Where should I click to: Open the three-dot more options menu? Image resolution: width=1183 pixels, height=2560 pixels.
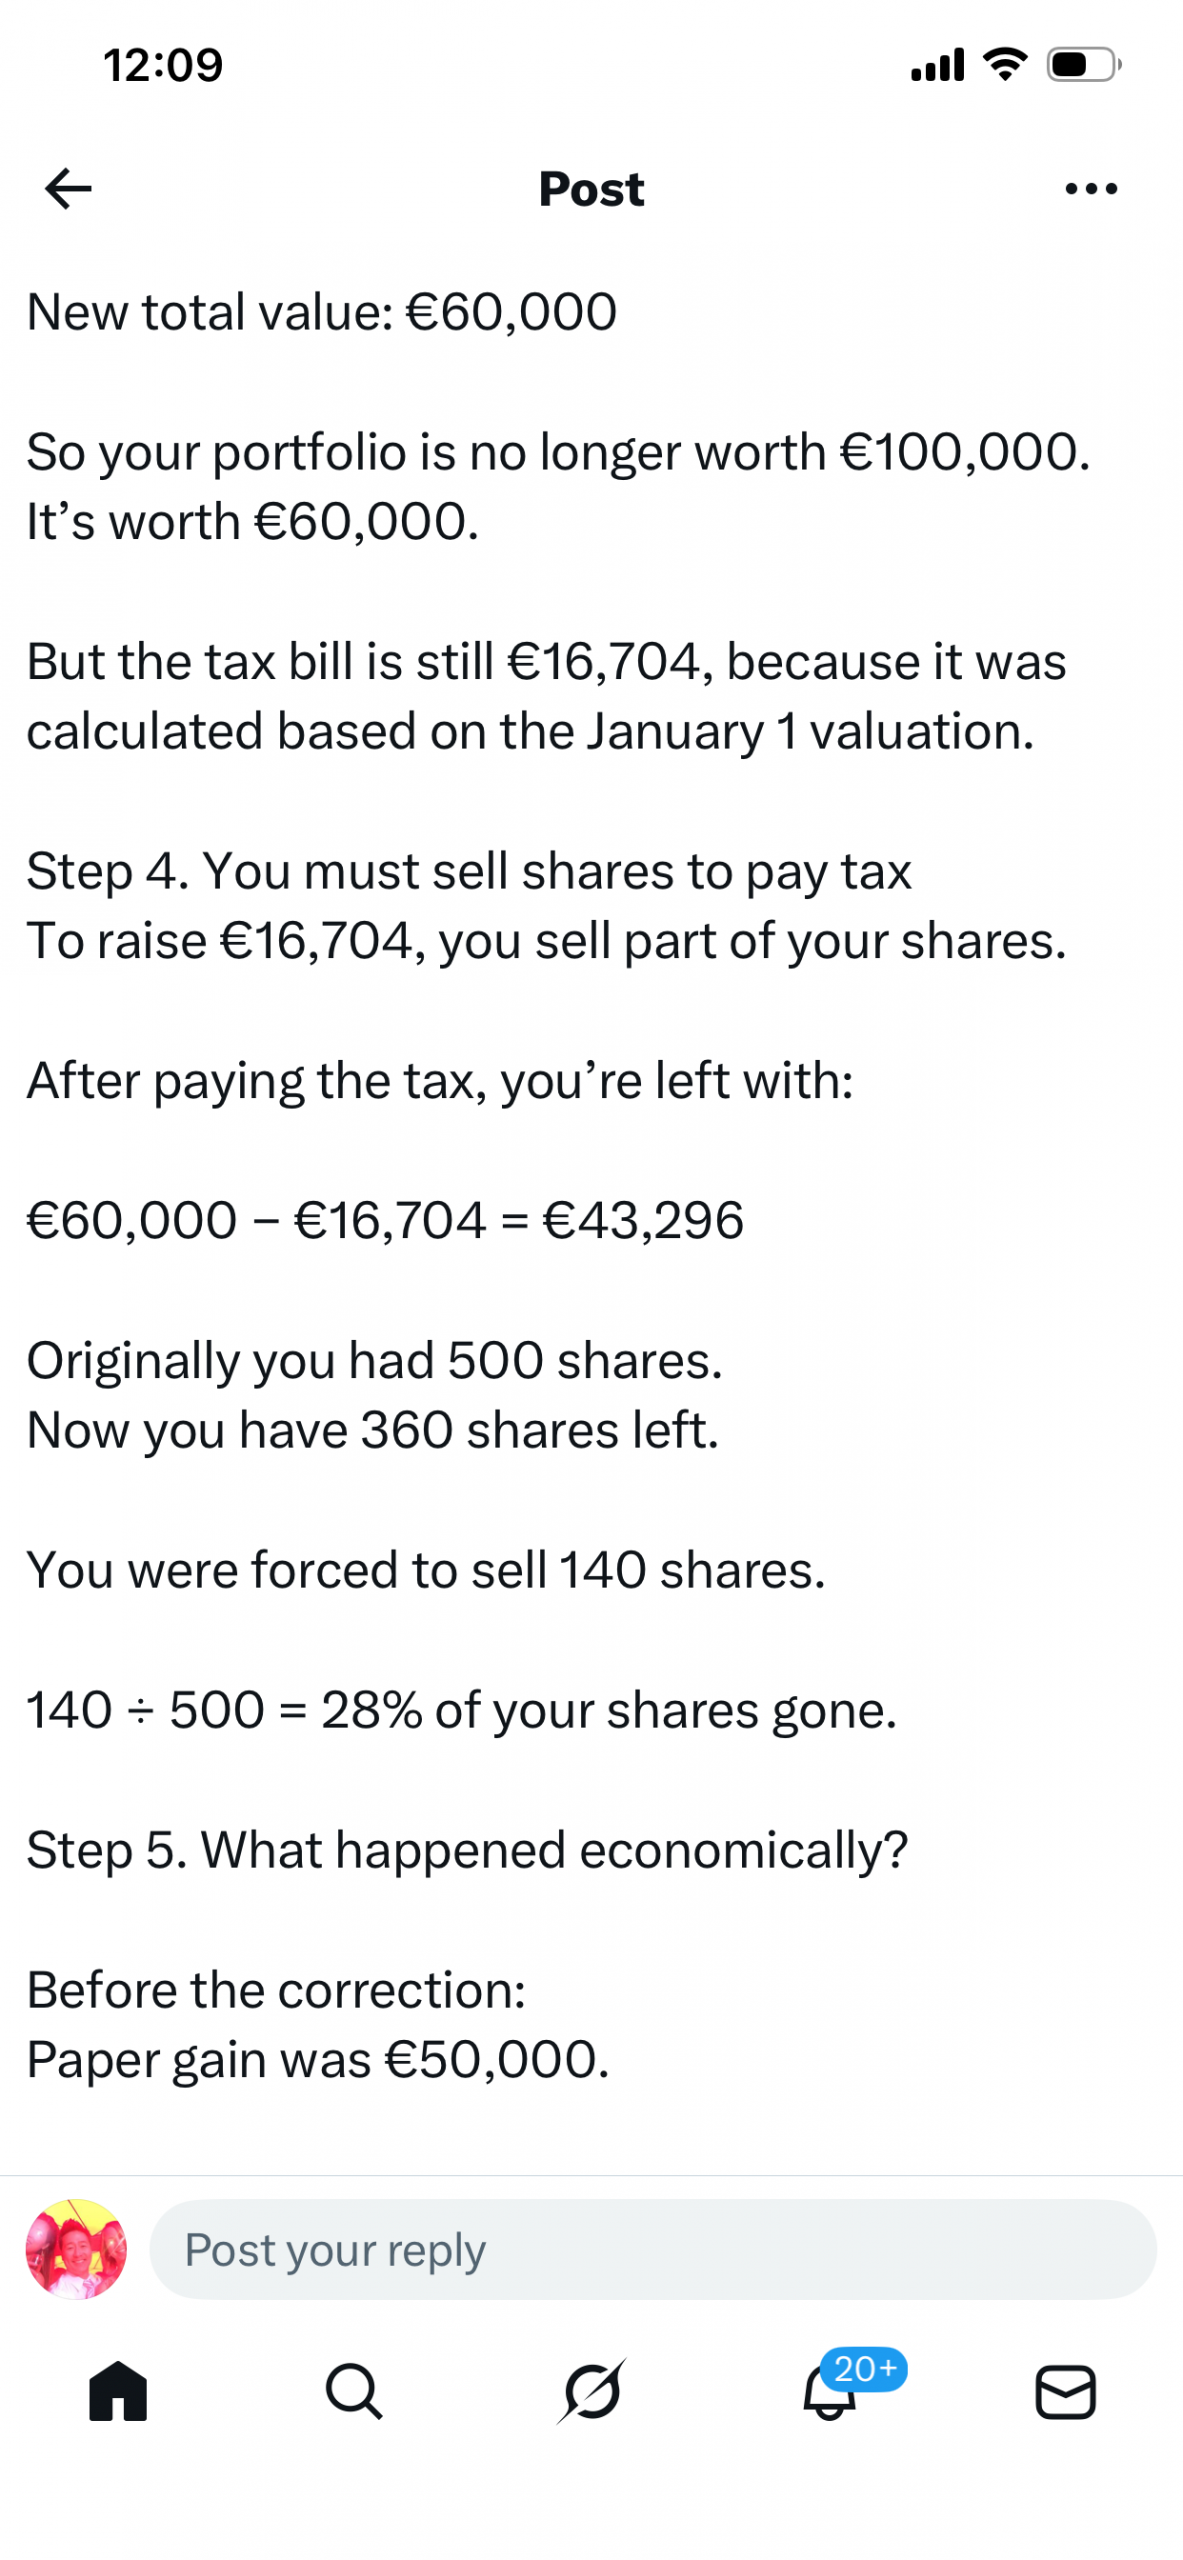[1091, 188]
